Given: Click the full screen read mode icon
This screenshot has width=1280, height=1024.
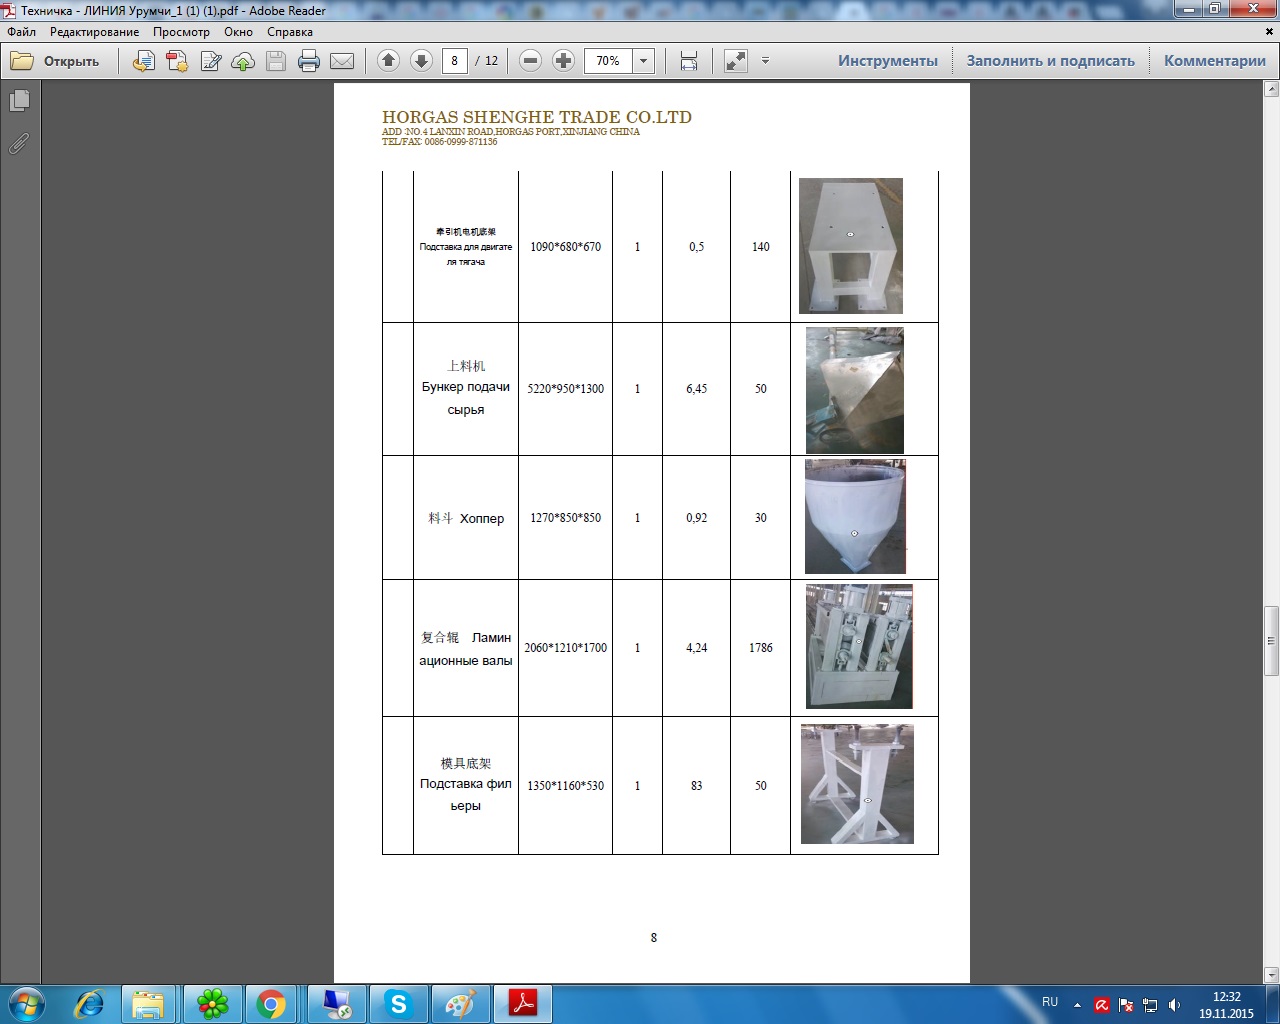Looking at the screenshot, I should 736,61.
